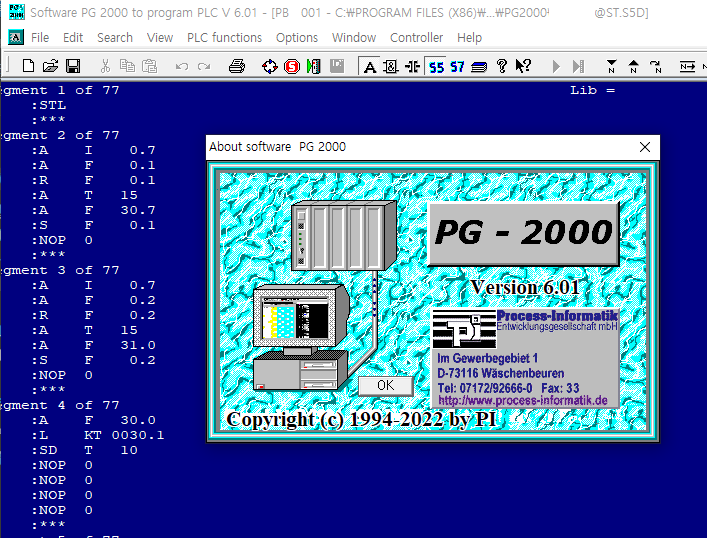Viewport: 707px width, 538px height.
Task: Click the Paste clipboard icon
Action: point(149,66)
